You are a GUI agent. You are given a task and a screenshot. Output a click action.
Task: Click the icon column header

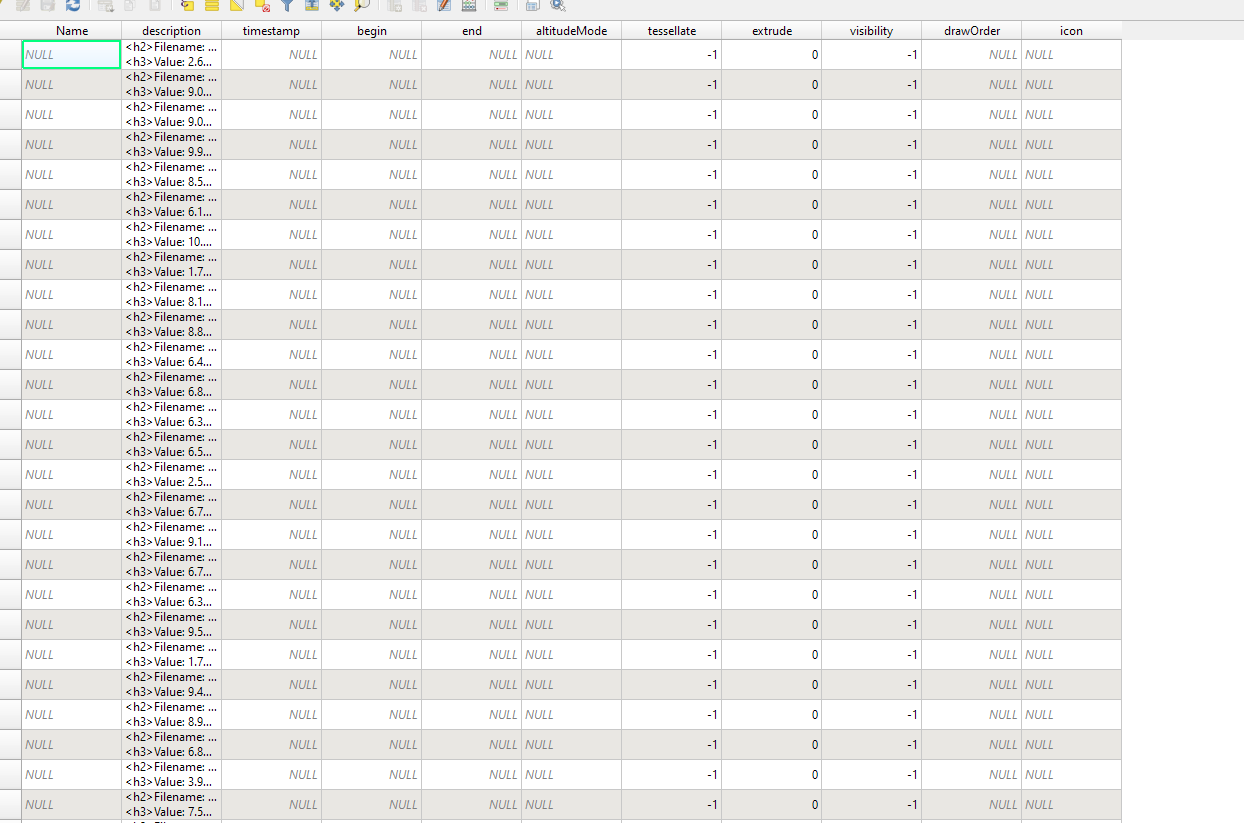pyautogui.click(x=1072, y=31)
